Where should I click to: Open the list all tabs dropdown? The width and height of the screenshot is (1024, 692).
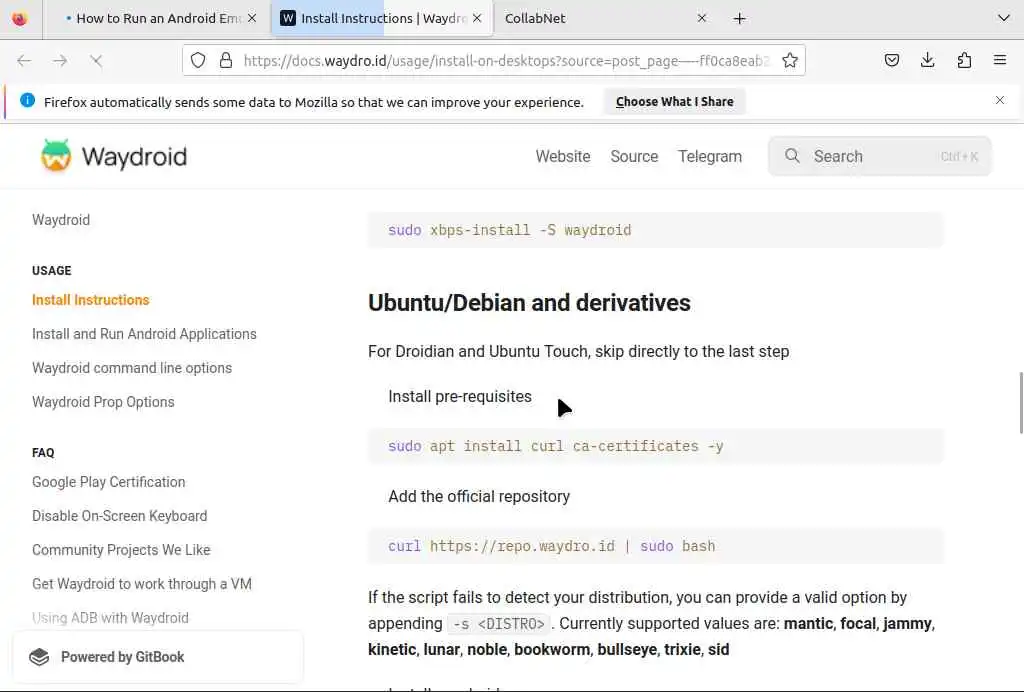coord(1004,18)
